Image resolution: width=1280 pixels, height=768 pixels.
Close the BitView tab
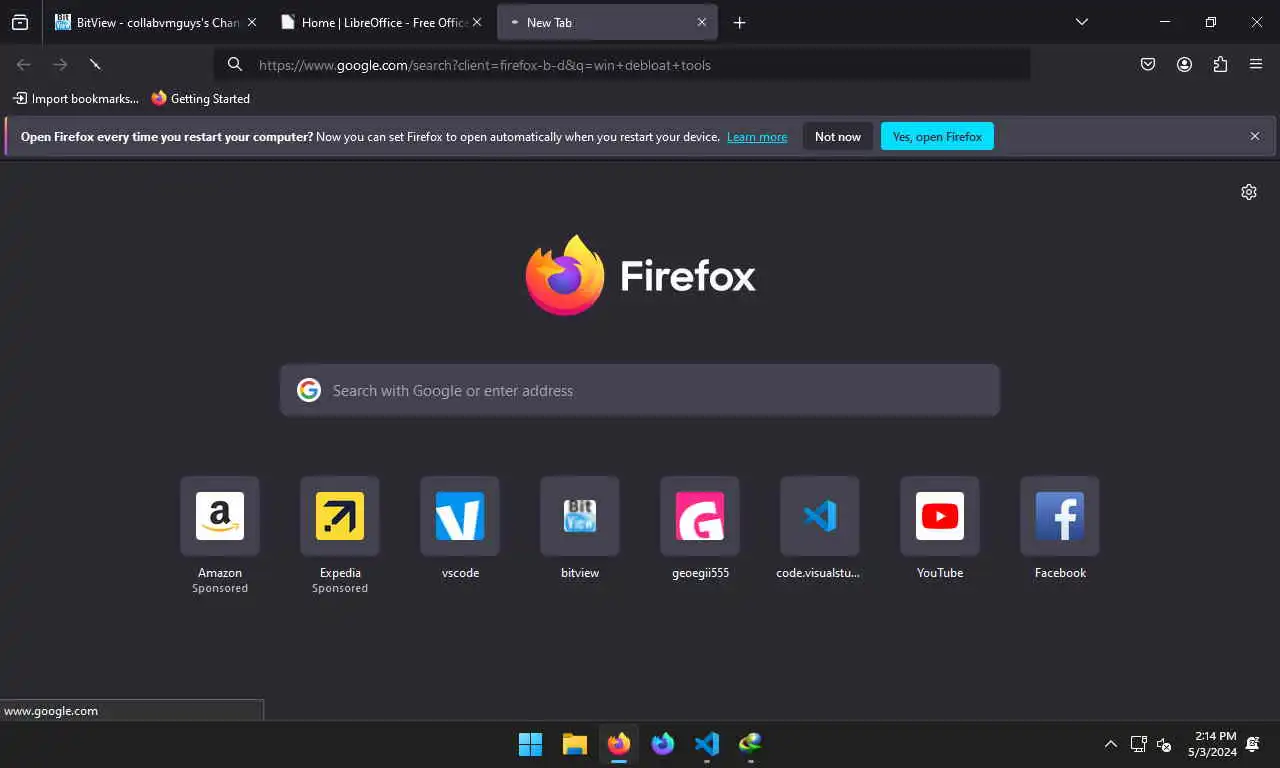[252, 22]
